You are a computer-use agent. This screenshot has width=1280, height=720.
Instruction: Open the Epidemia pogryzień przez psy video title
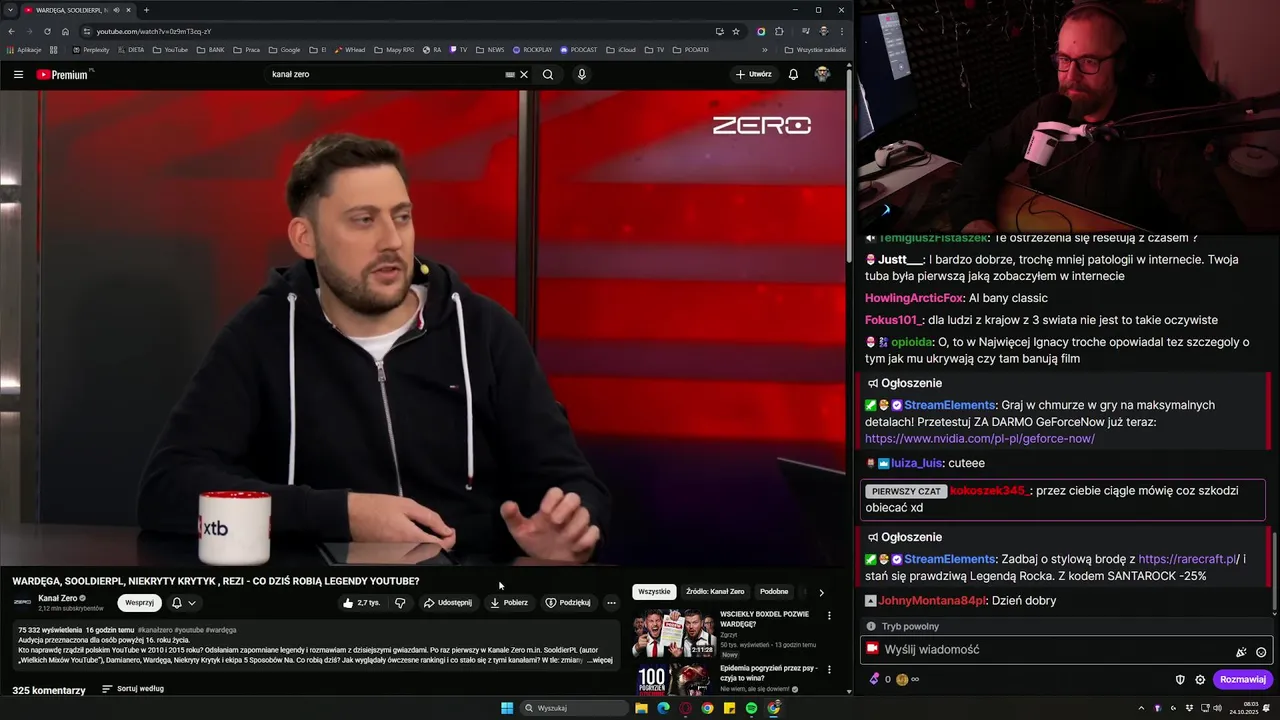[x=769, y=672]
